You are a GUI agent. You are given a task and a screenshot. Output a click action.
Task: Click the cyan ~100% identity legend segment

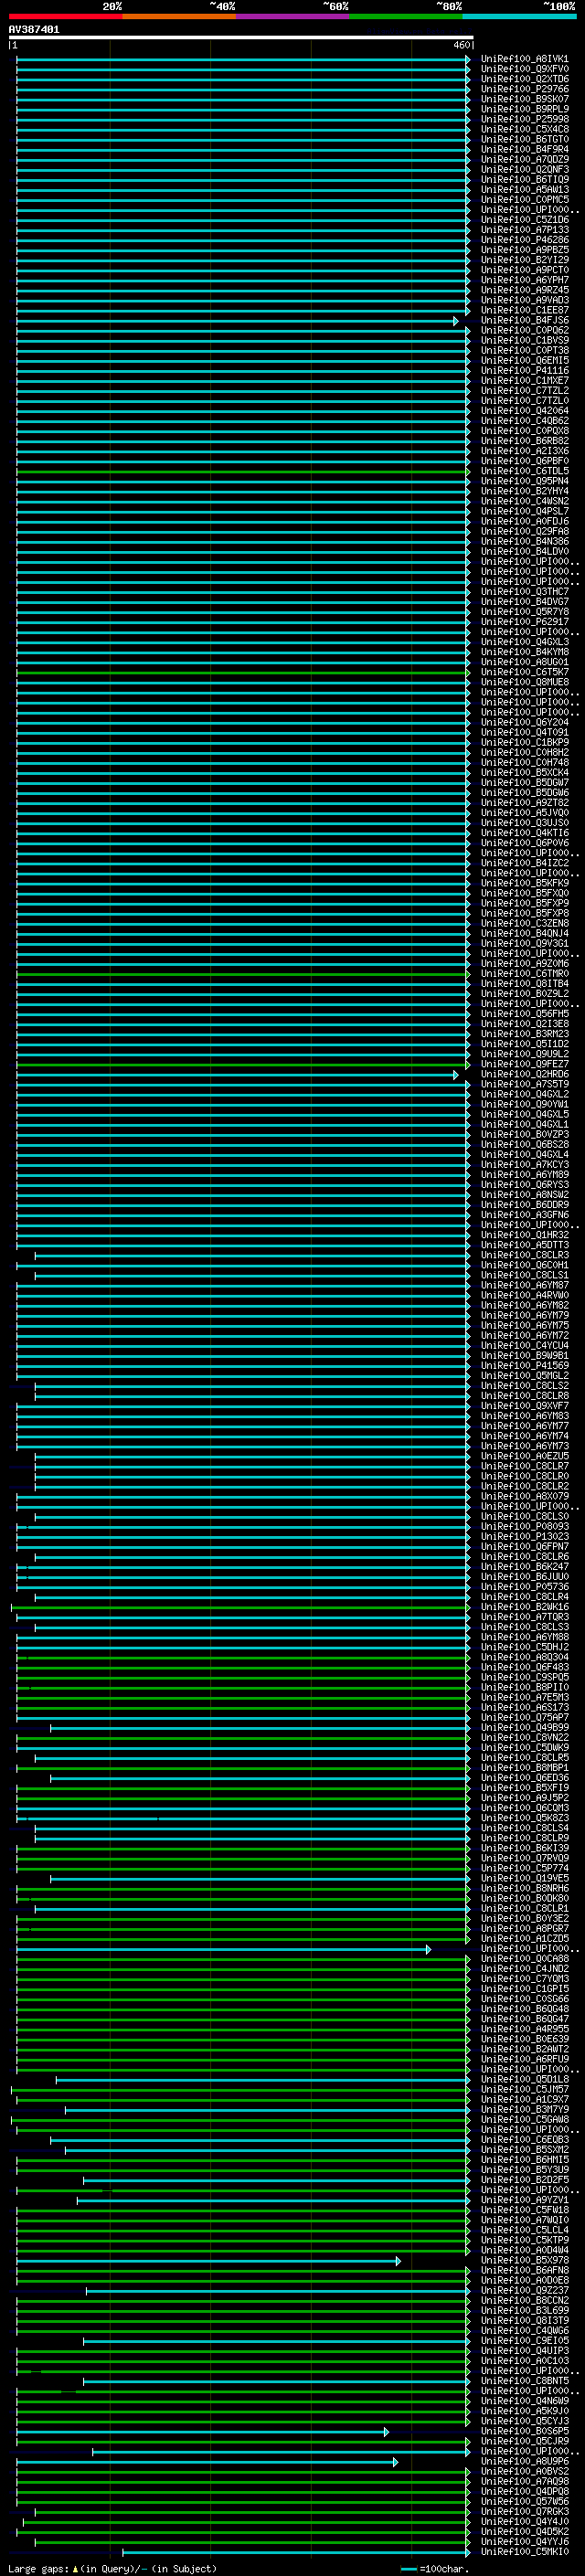520,17
